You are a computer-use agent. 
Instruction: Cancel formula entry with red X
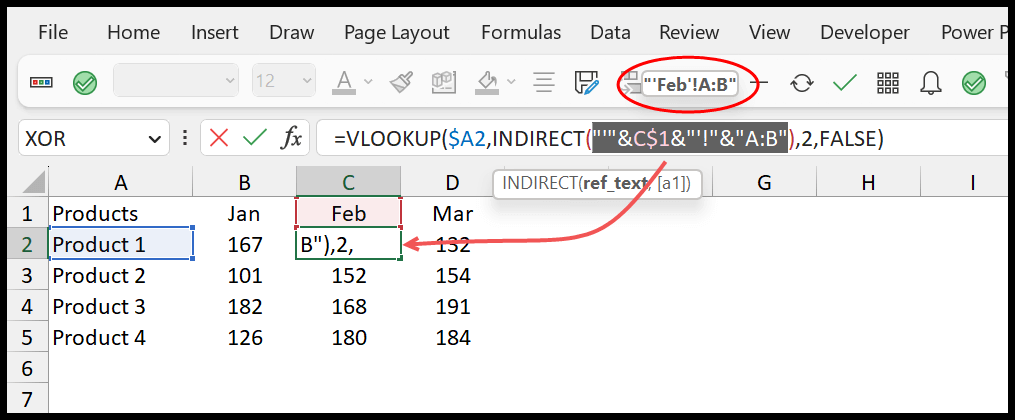[x=219, y=138]
